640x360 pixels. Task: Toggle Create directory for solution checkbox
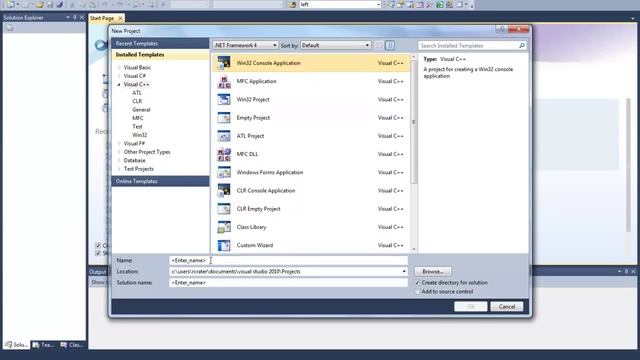pyautogui.click(x=418, y=282)
